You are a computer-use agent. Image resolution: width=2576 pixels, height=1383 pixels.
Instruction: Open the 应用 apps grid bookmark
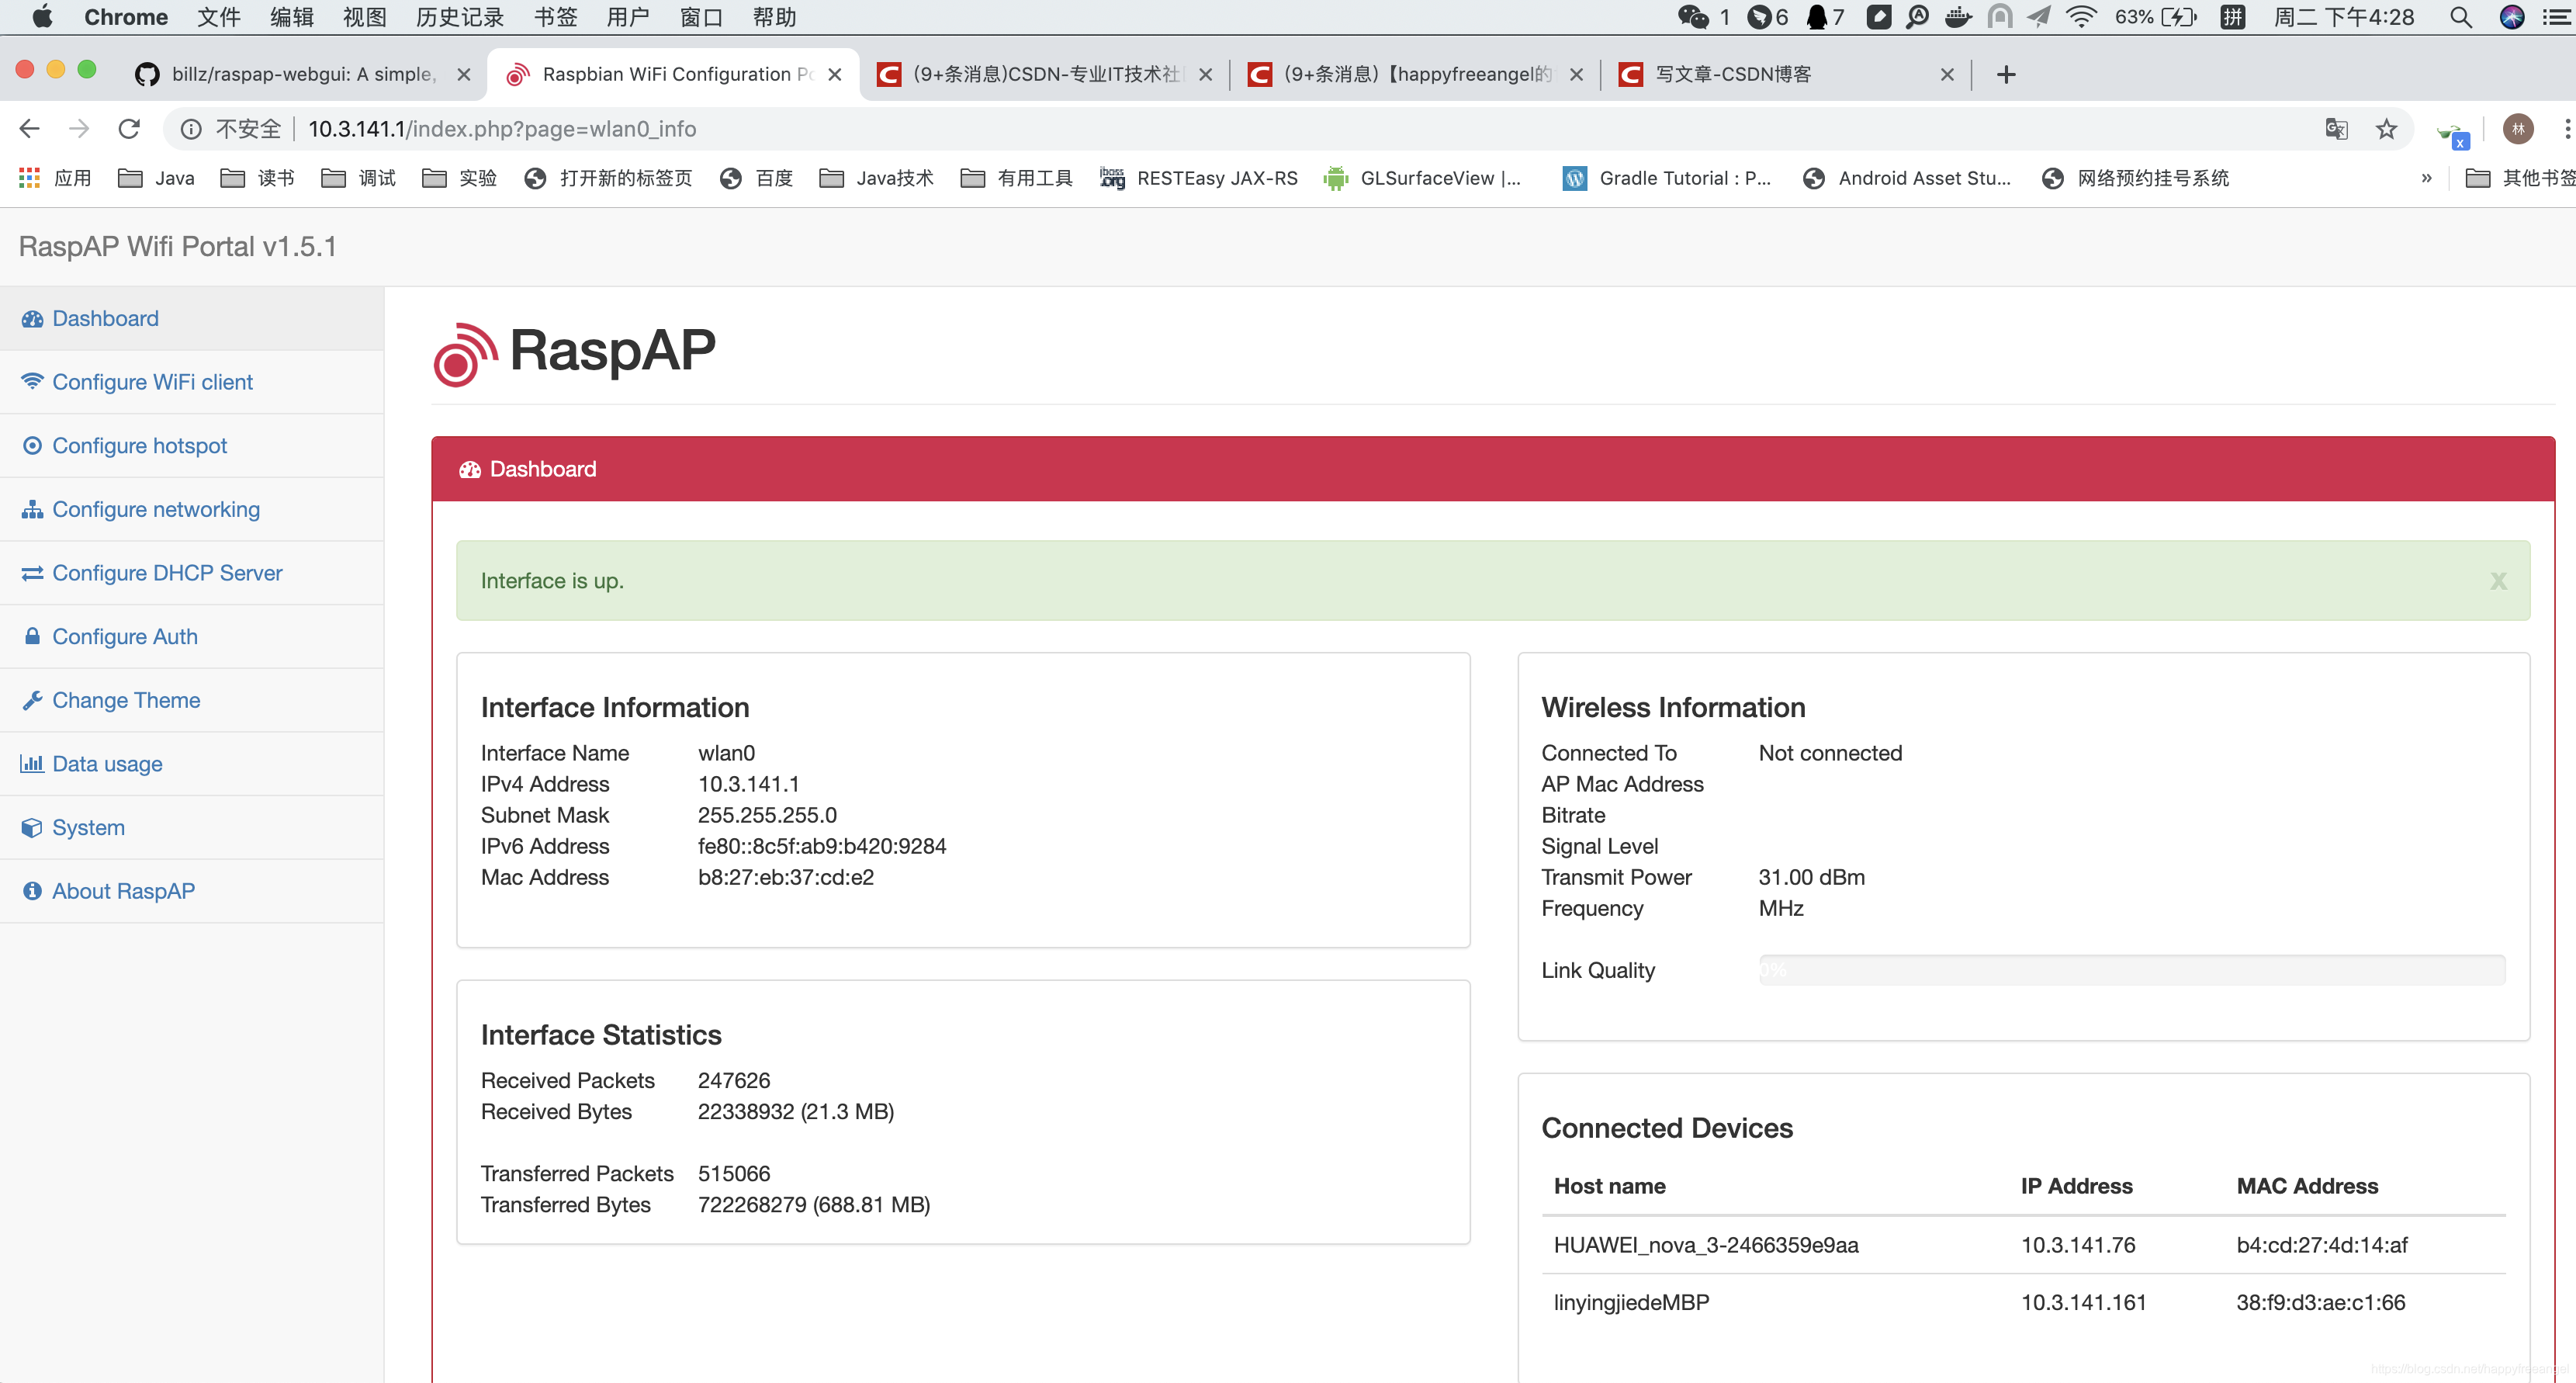point(55,178)
